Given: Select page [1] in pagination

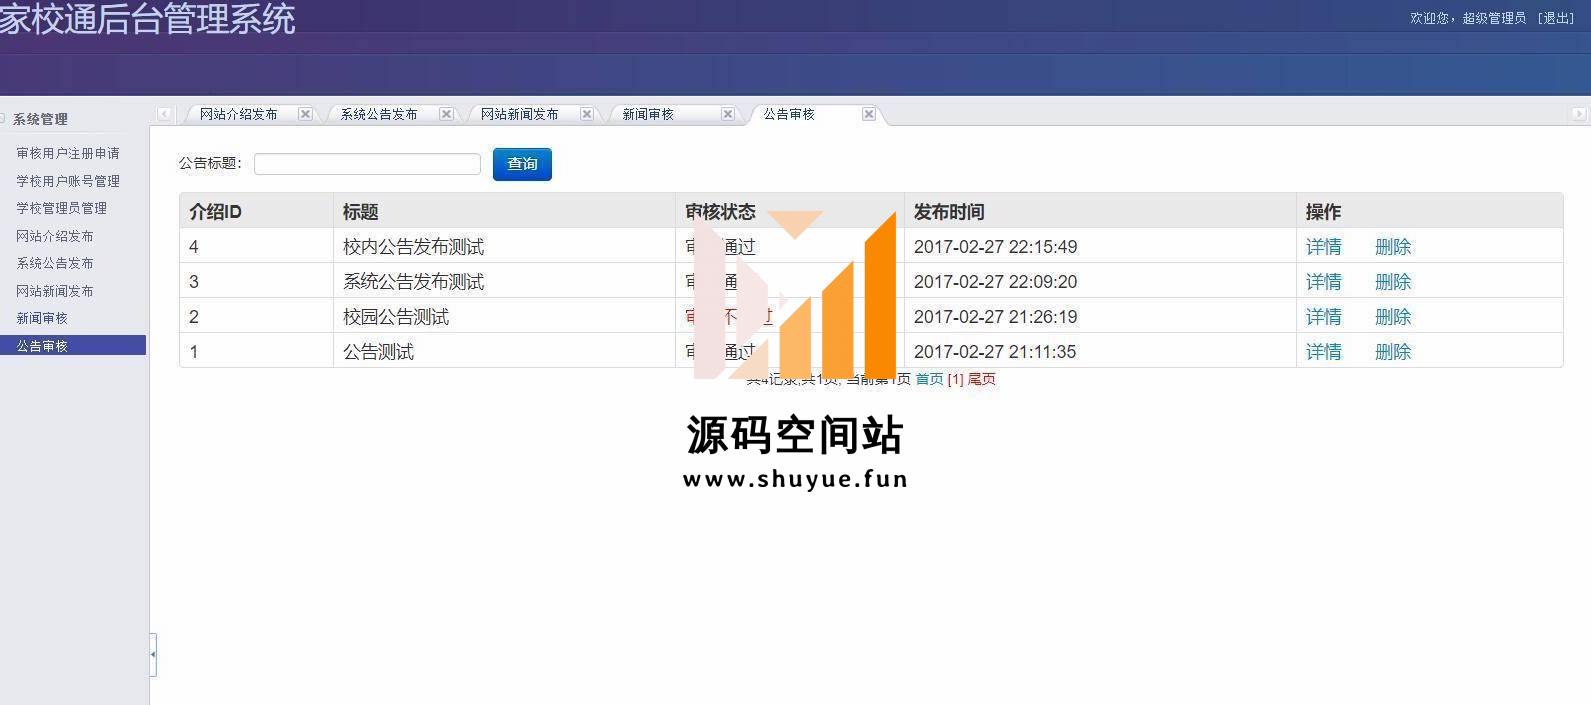Looking at the screenshot, I should coord(956,379).
